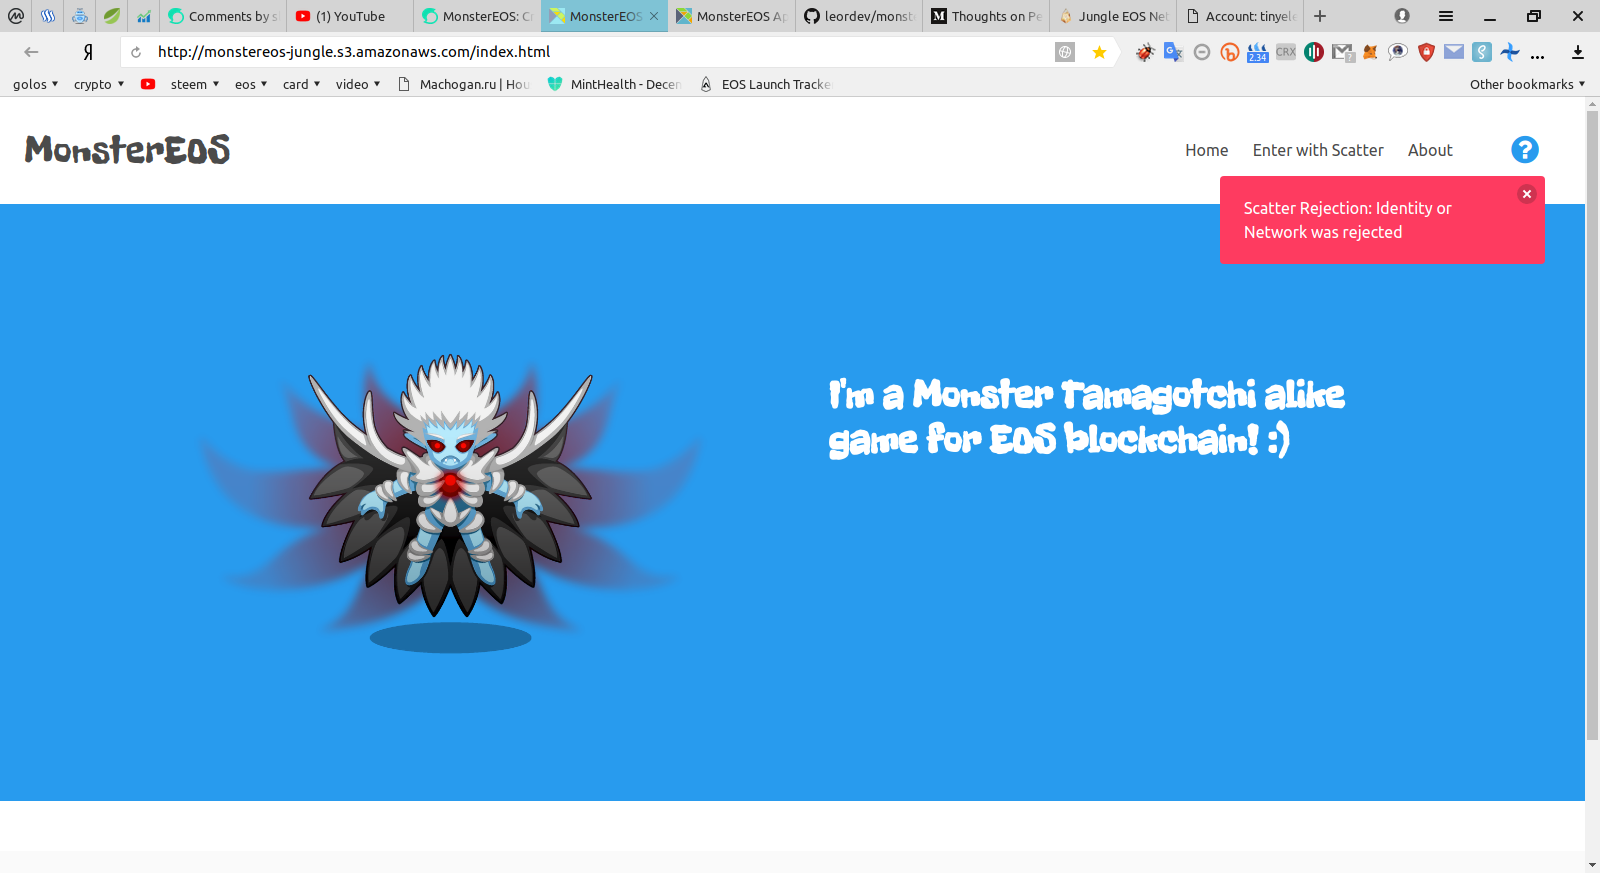Click the 'Monster Tamagotchi alike game' headline

pos(1086,416)
